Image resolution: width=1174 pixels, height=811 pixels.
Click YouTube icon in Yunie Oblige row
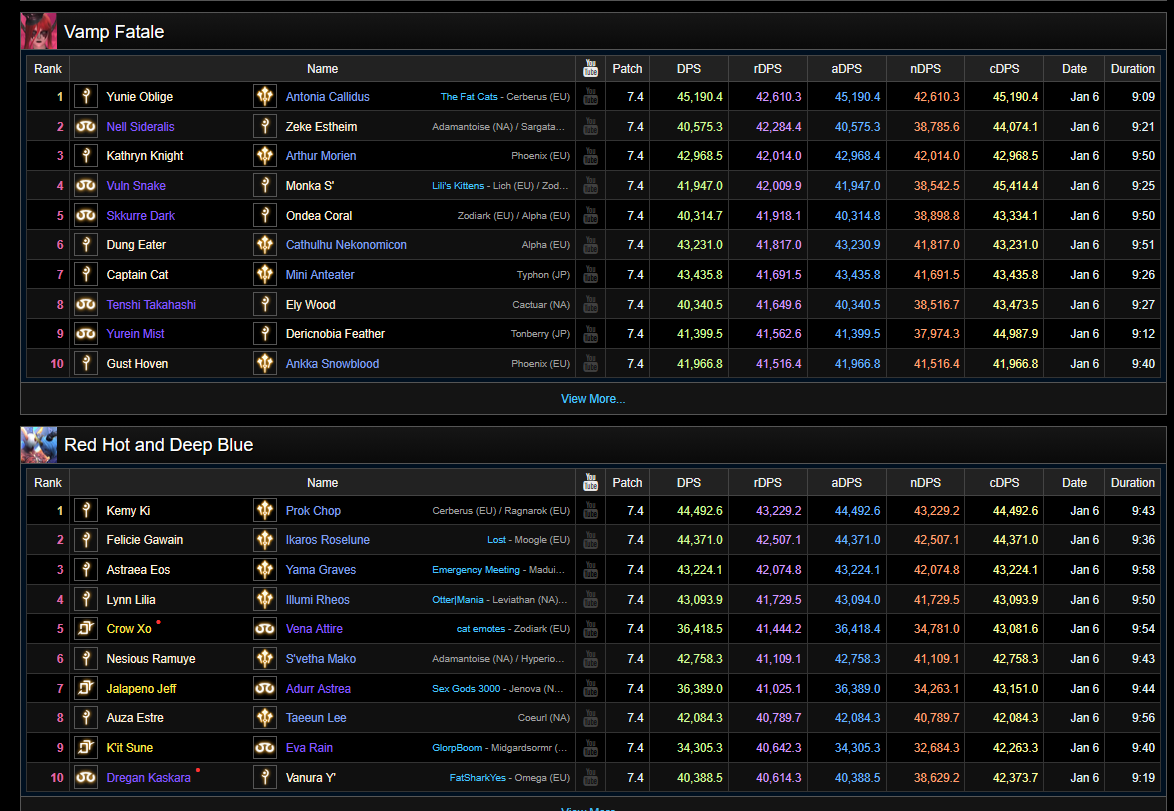591,97
